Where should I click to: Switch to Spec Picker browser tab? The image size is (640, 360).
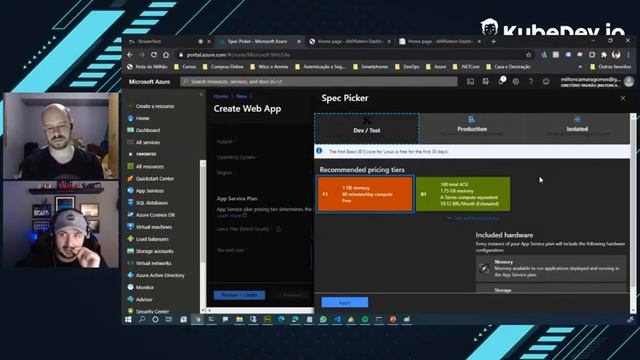pos(259,41)
